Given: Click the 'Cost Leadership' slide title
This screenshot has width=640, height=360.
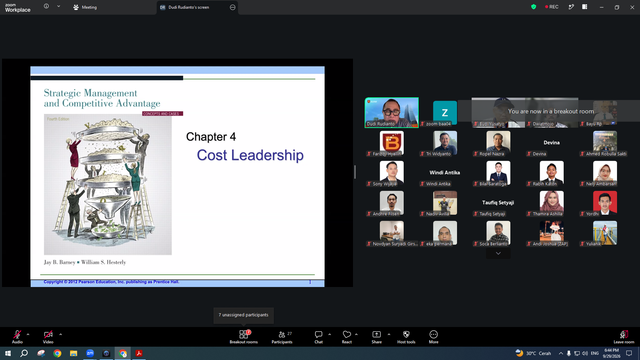Looking at the screenshot, I should 250,155.
